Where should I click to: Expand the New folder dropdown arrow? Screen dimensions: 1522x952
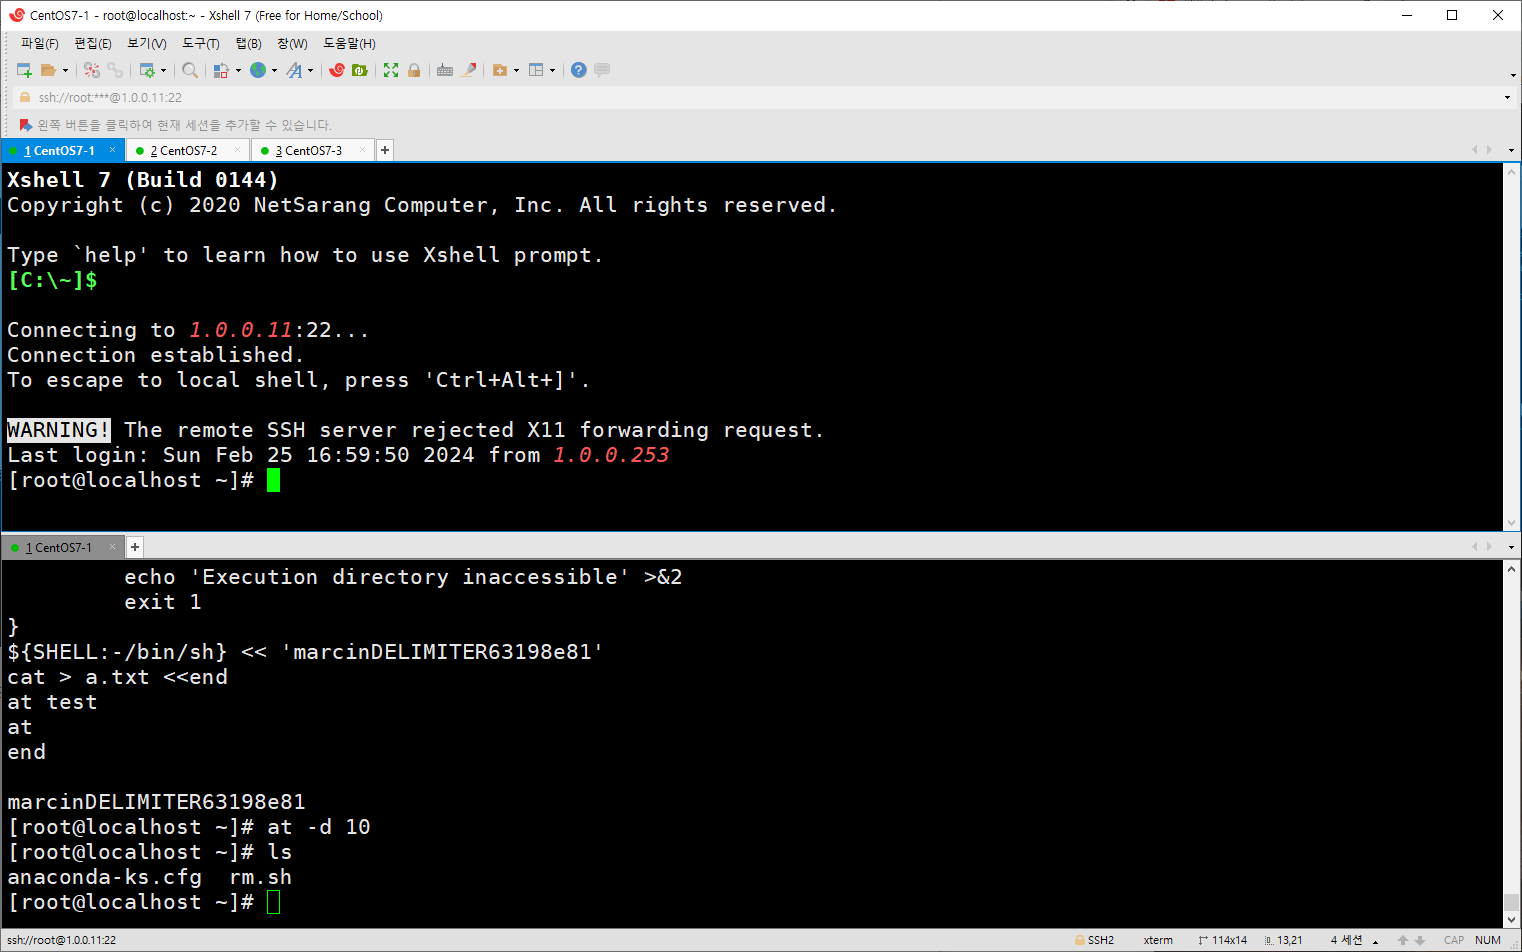pos(516,70)
